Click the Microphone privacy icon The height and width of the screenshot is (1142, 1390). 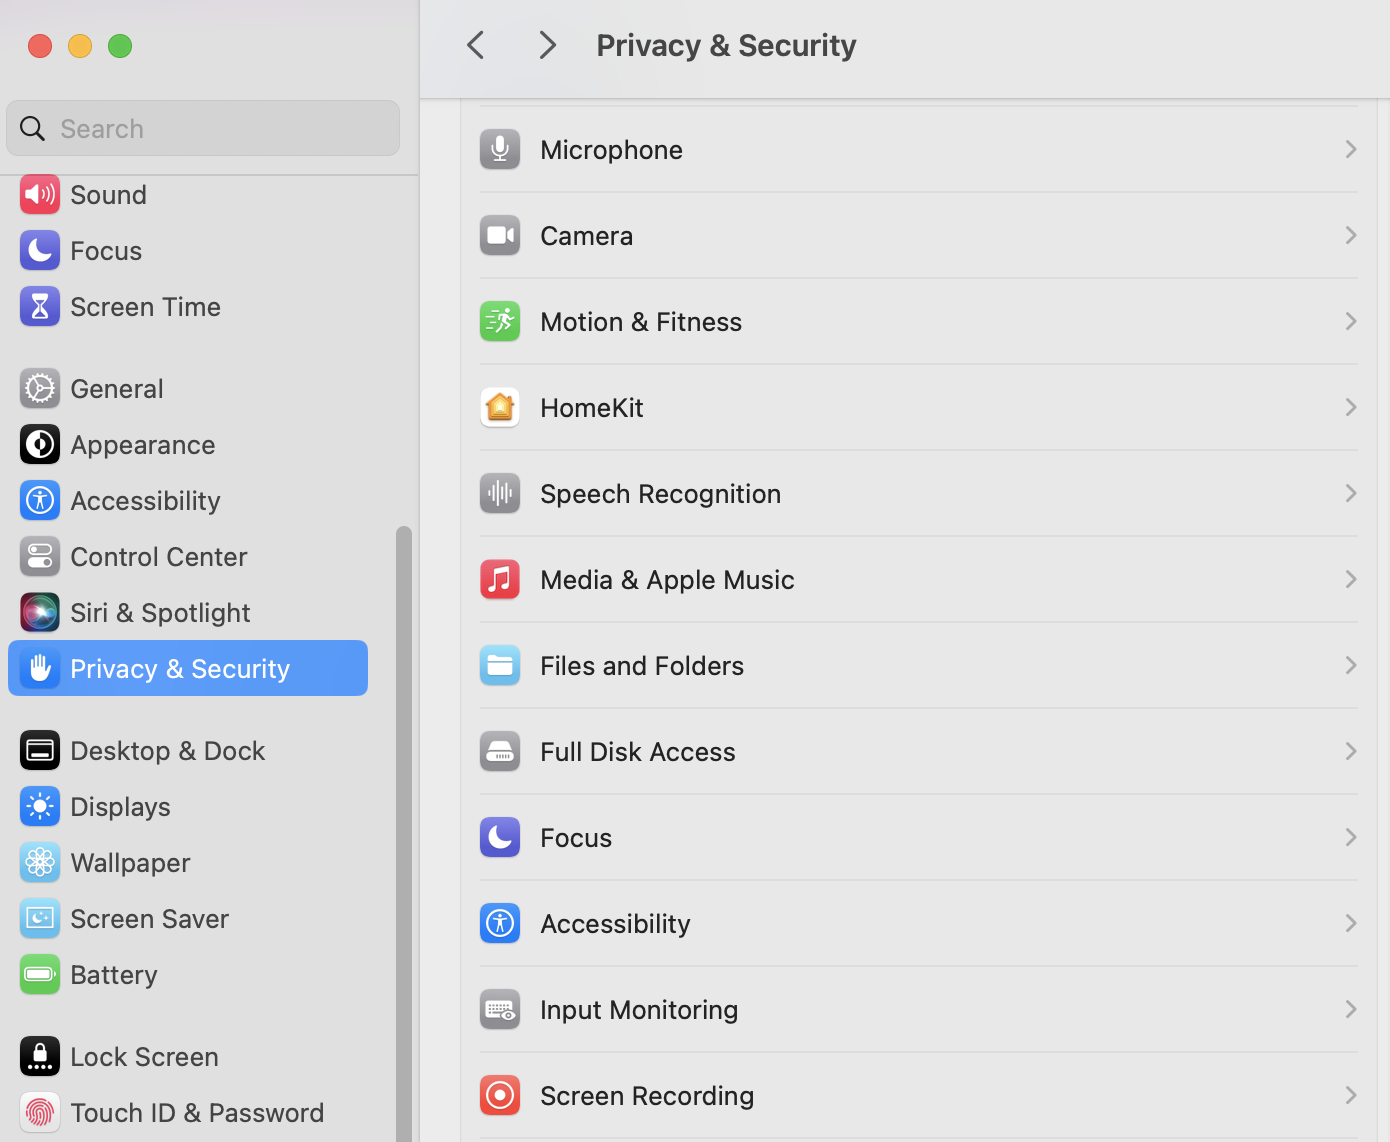tap(500, 150)
